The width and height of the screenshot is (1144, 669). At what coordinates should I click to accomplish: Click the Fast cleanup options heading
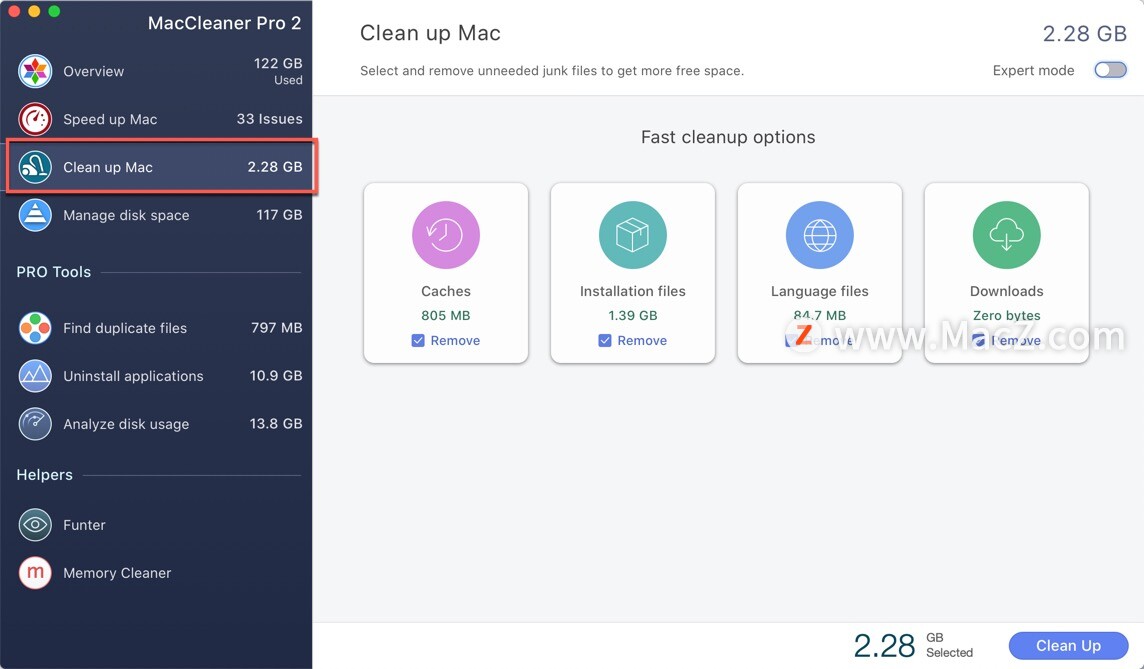click(x=728, y=137)
